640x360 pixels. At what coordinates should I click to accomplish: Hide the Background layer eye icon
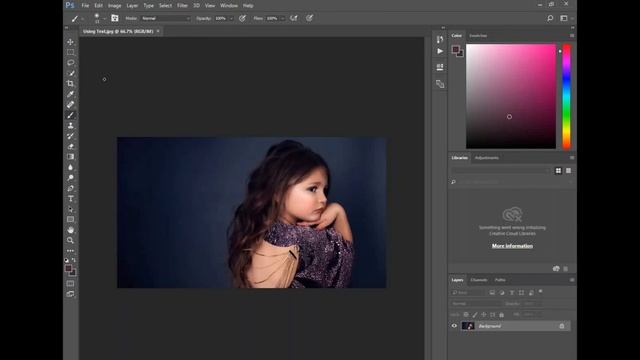click(454, 326)
